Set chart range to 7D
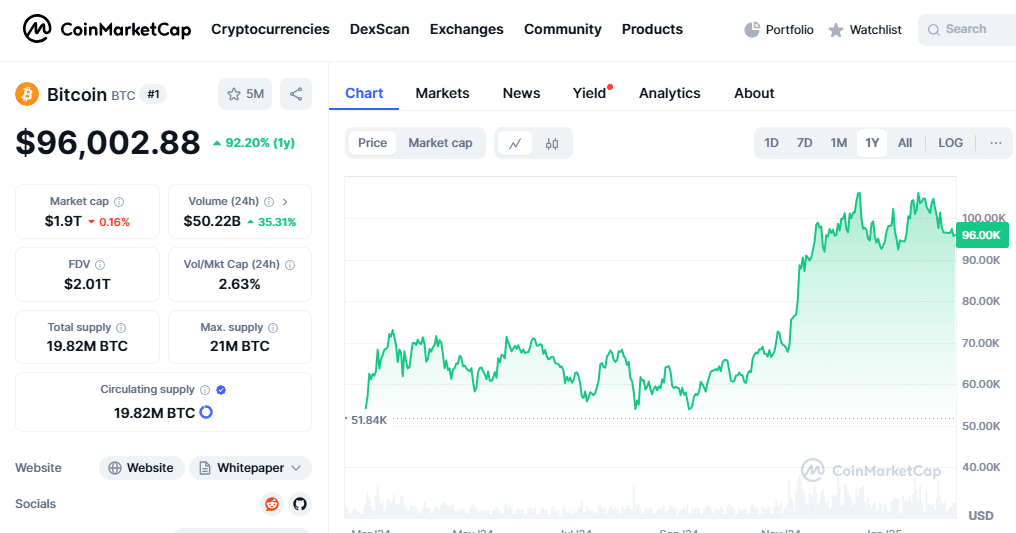This screenshot has height=533, width=1016. click(804, 143)
